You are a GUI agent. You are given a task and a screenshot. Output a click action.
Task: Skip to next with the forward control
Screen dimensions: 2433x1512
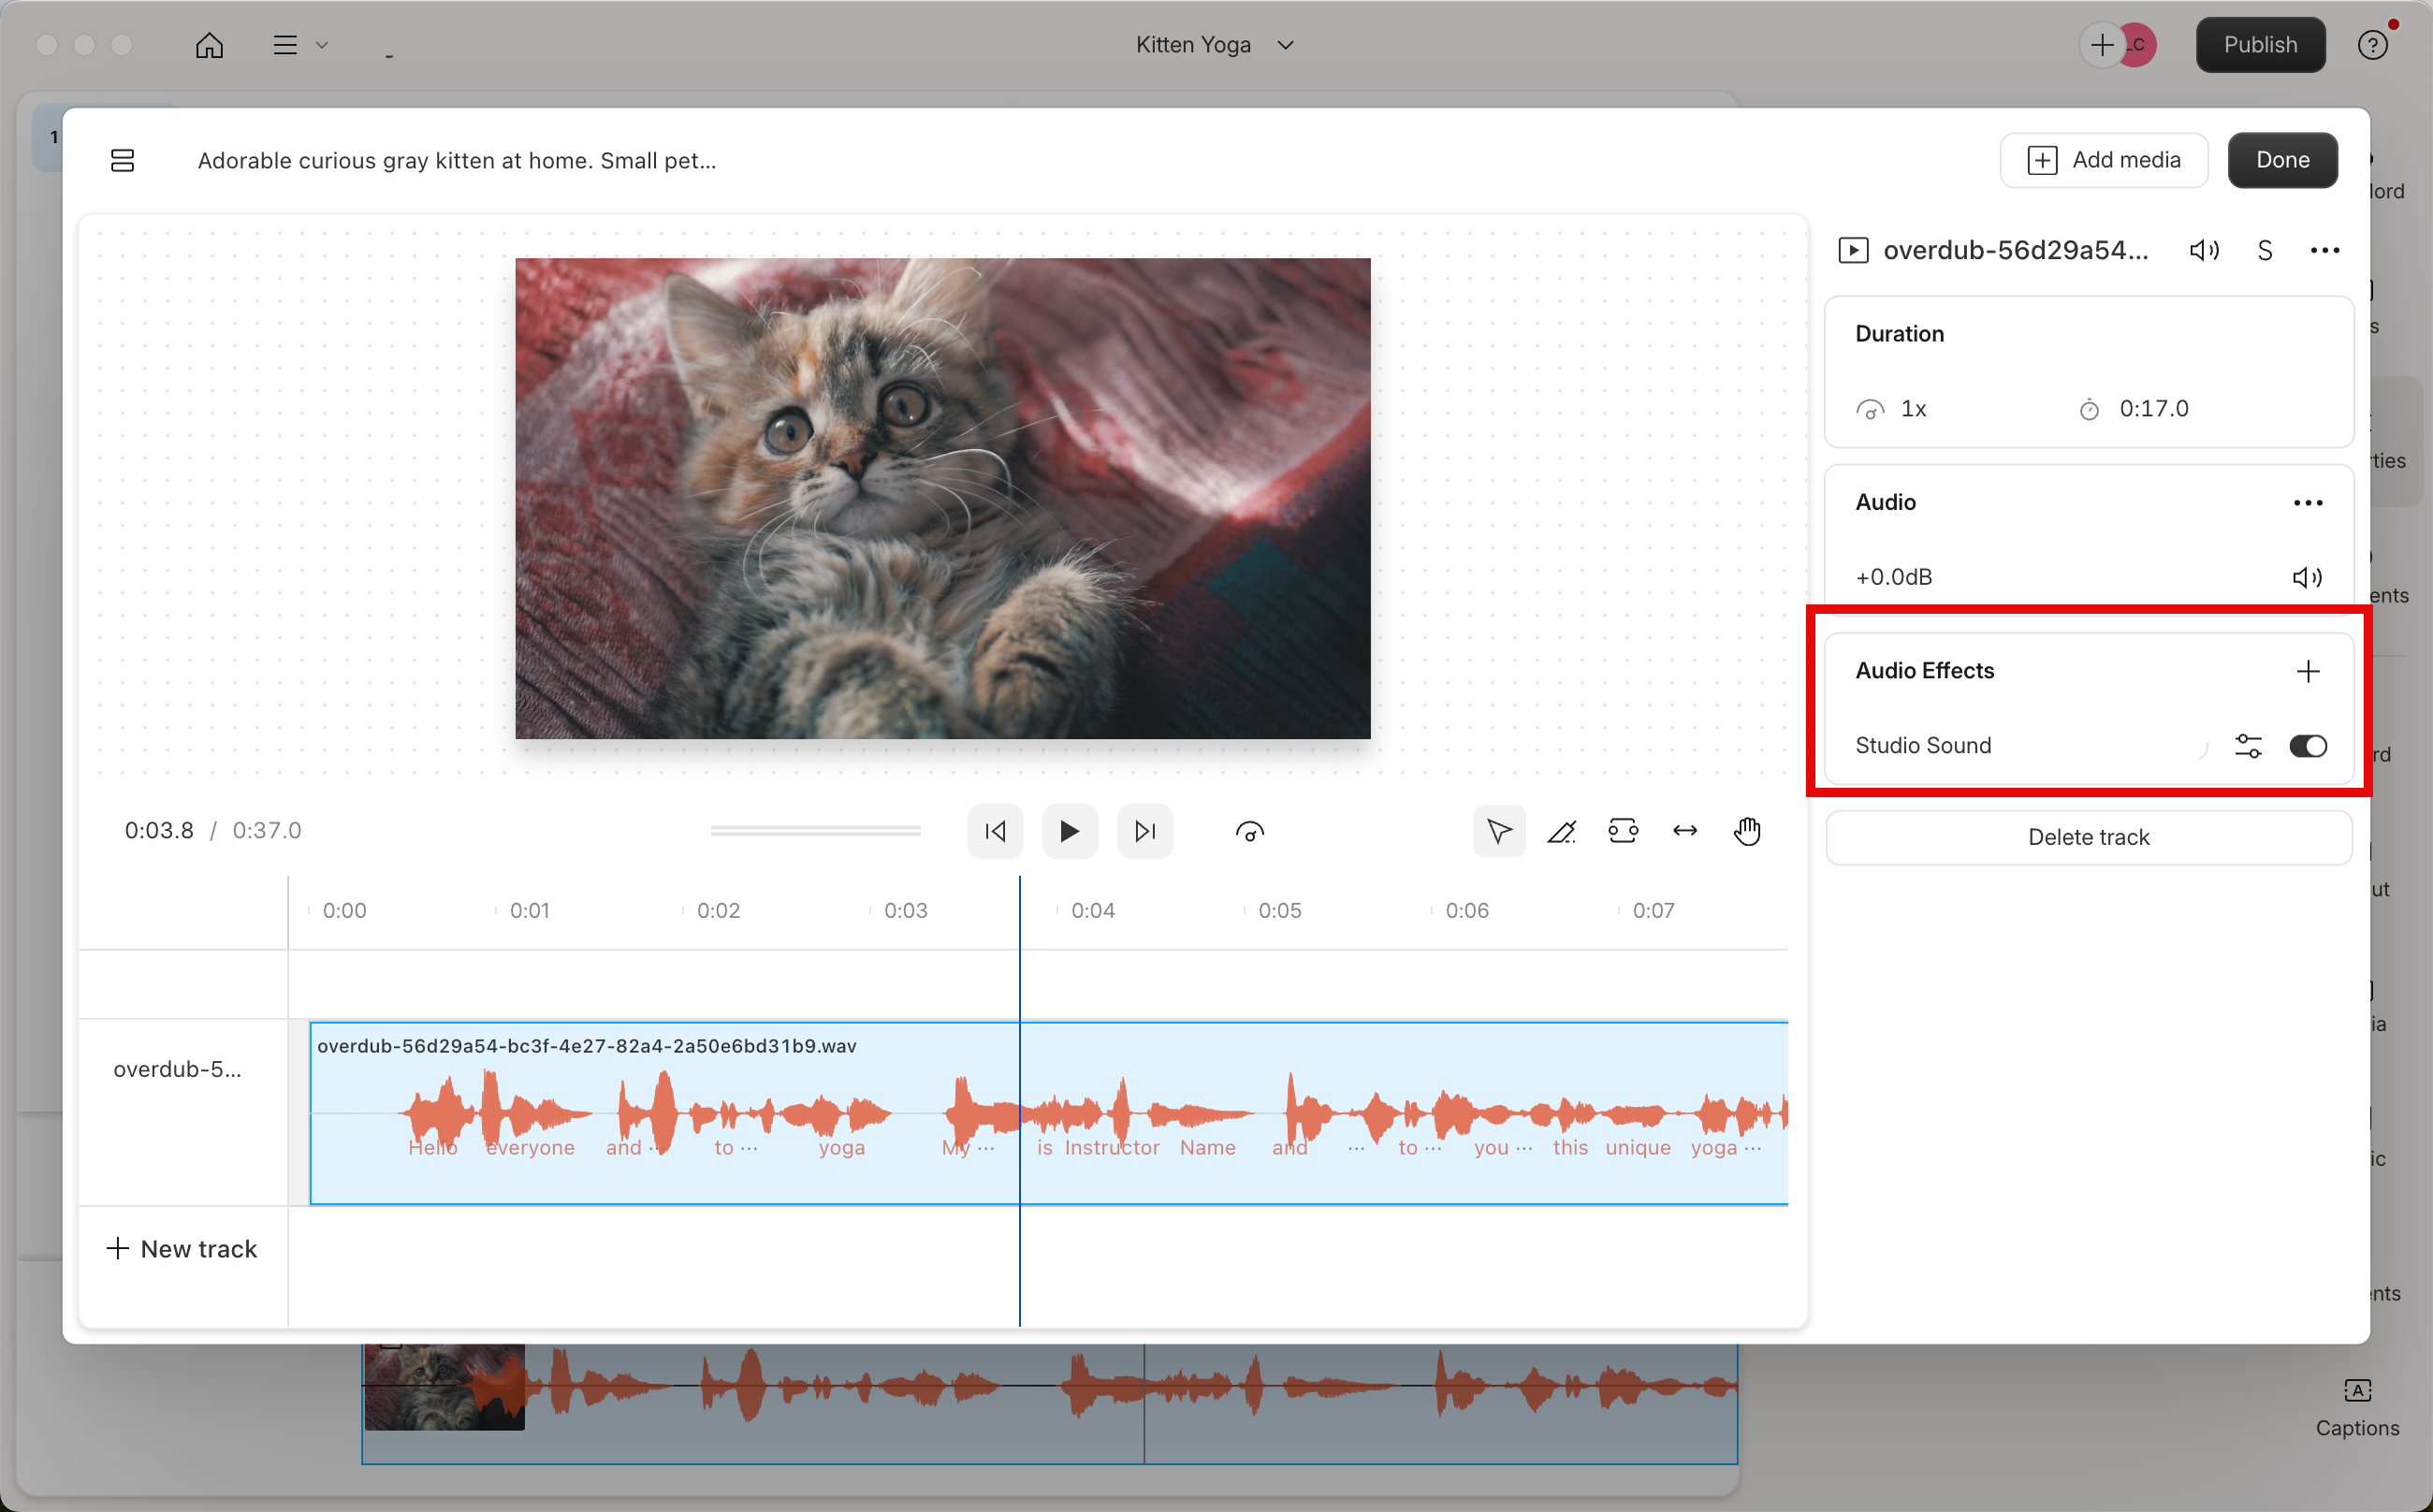click(1144, 831)
